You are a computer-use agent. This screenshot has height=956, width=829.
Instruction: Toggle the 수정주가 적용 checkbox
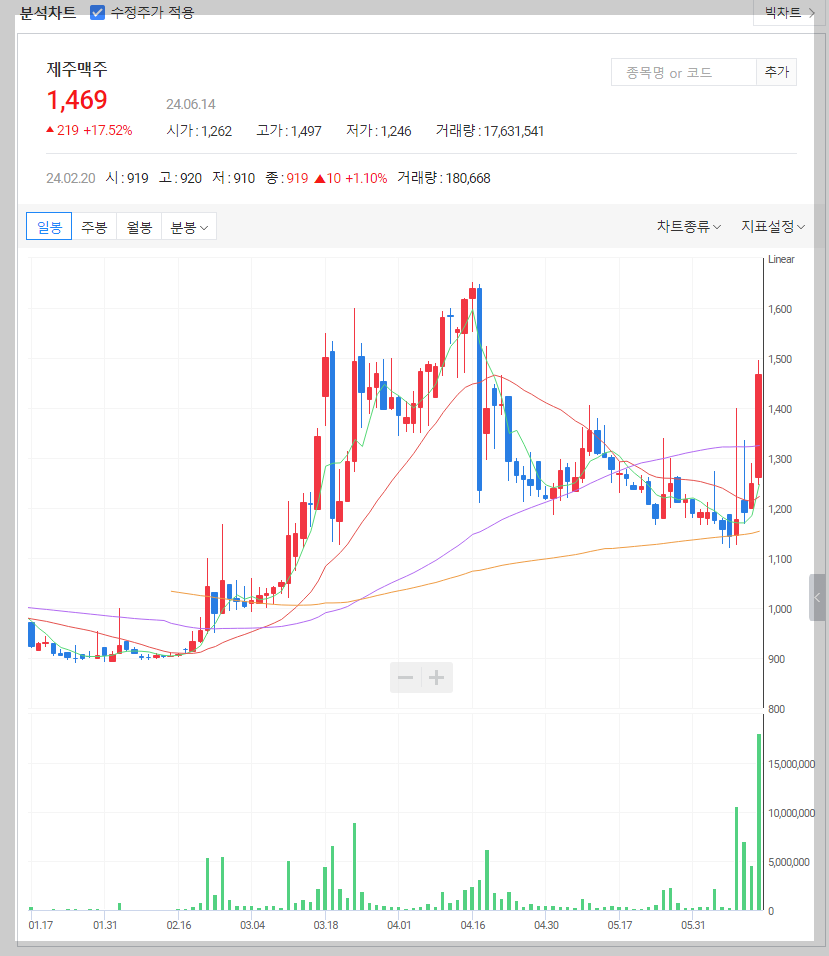point(98,12)
